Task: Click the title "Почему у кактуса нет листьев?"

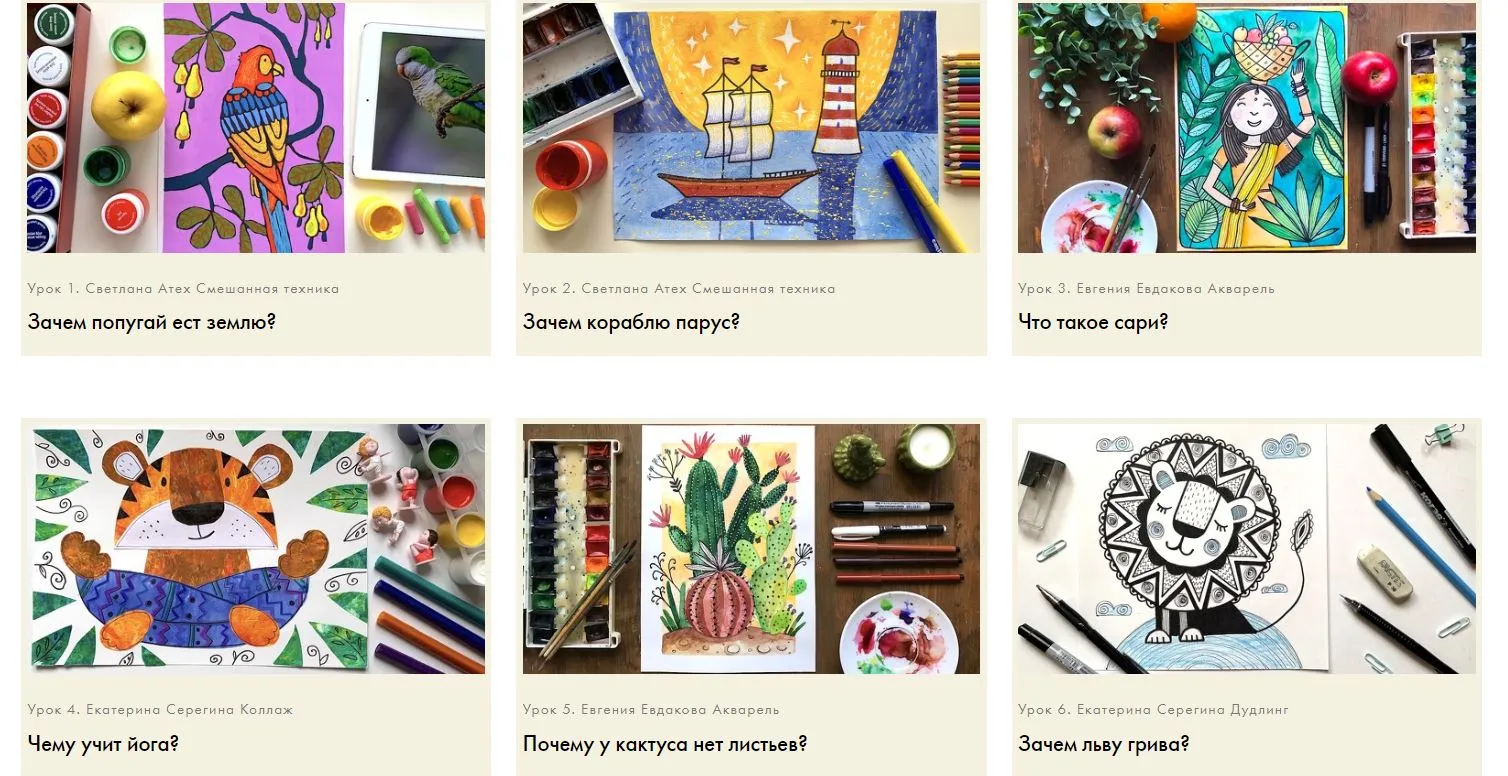Action: click(665, 744)
